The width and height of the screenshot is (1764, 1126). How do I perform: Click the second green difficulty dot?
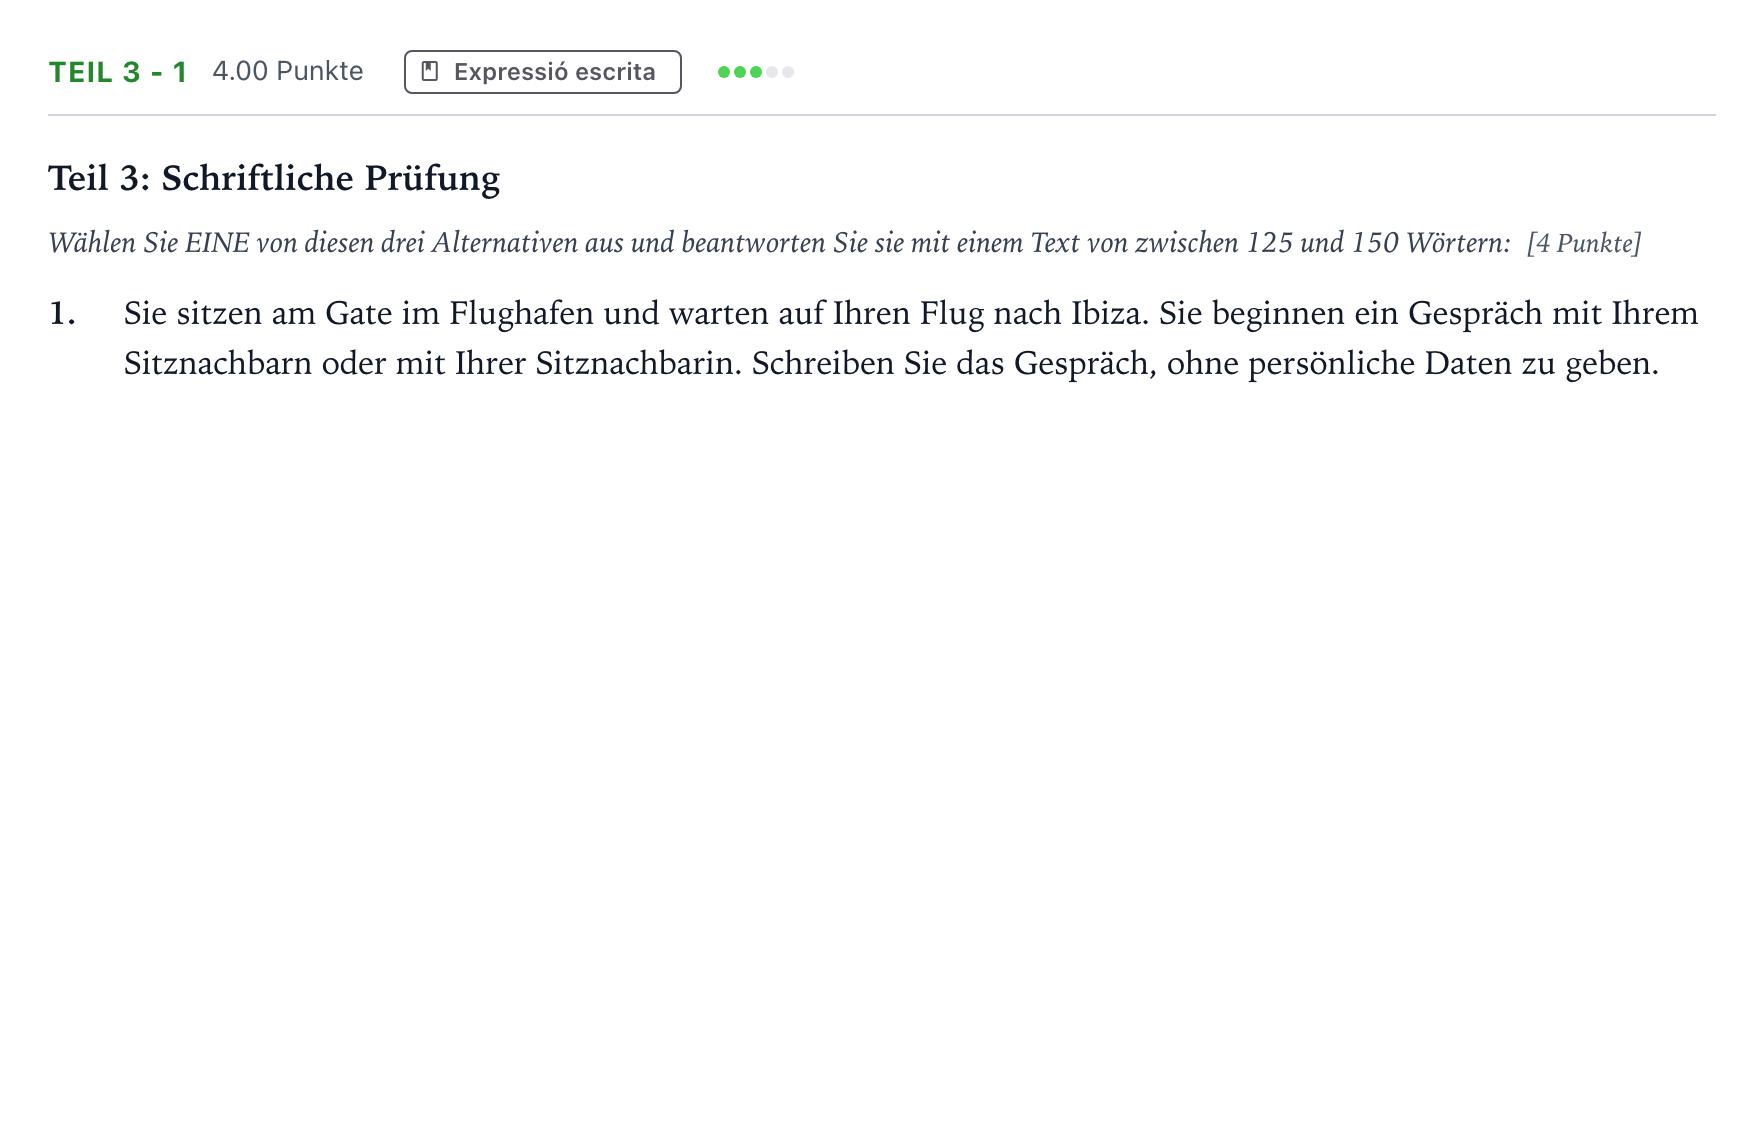[740, 72]
